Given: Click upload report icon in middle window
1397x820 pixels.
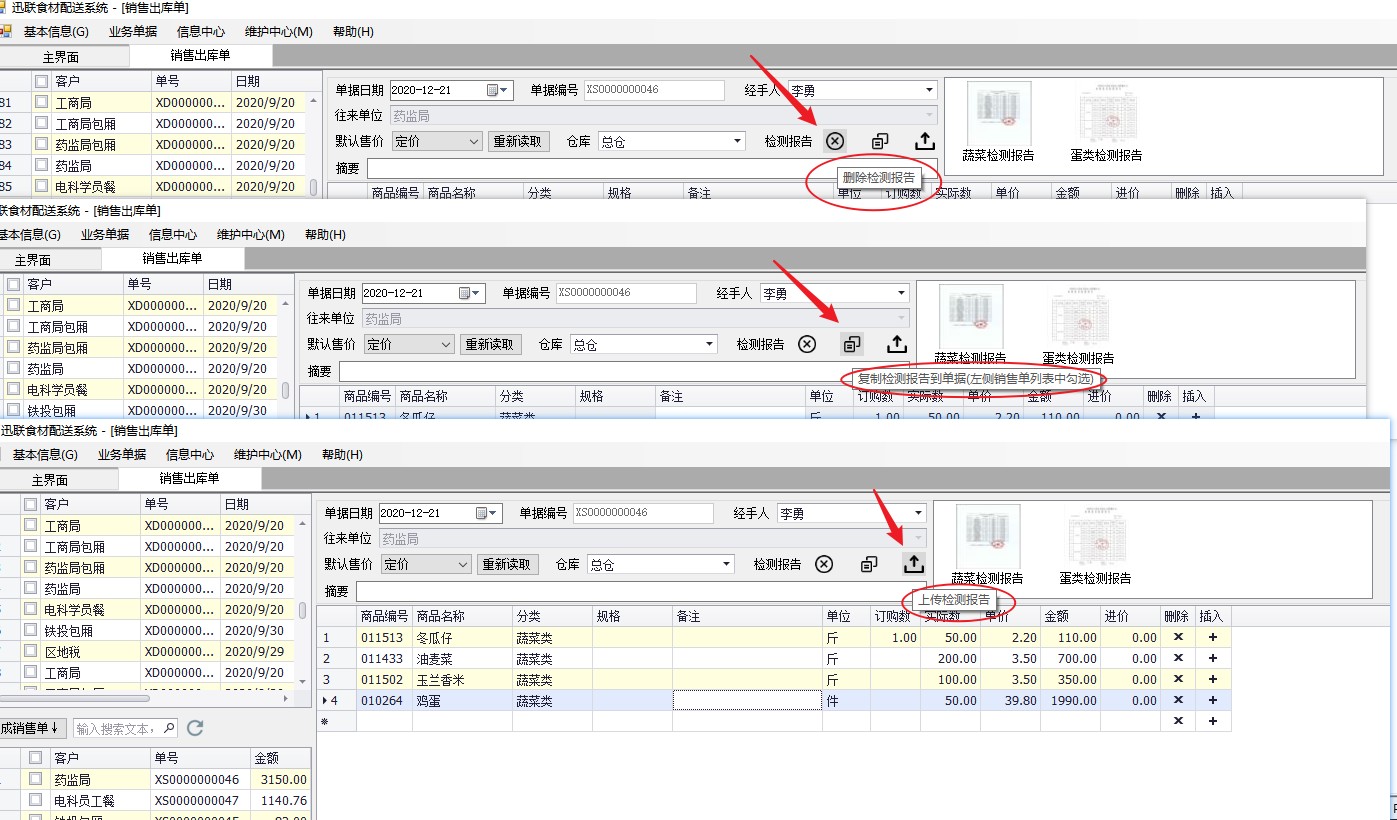Looking at the screenshot, I should coord(897,344).
